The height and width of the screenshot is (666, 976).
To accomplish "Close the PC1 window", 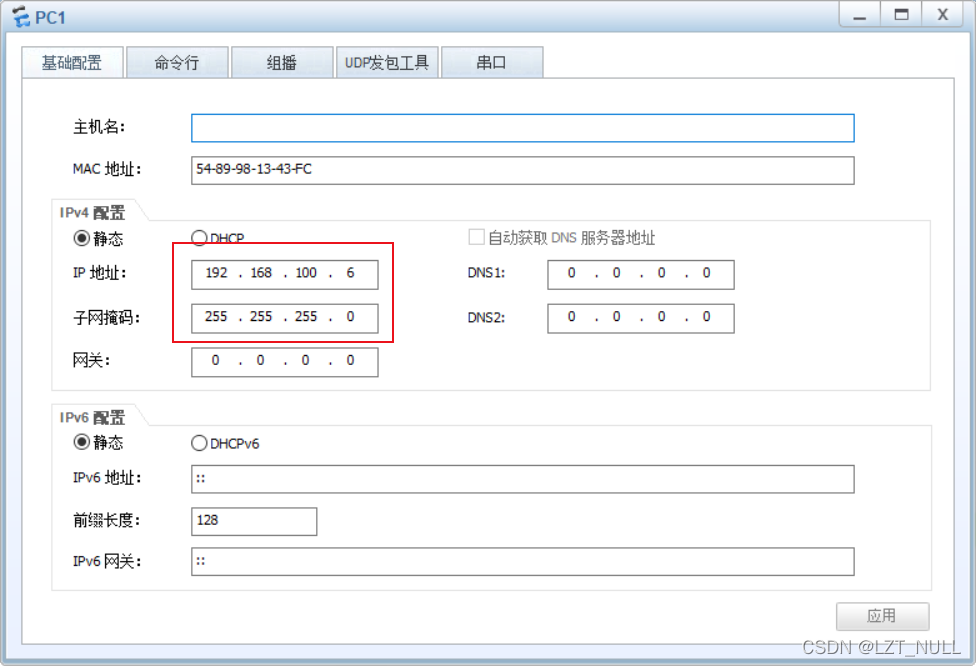I will coord(943,14).
